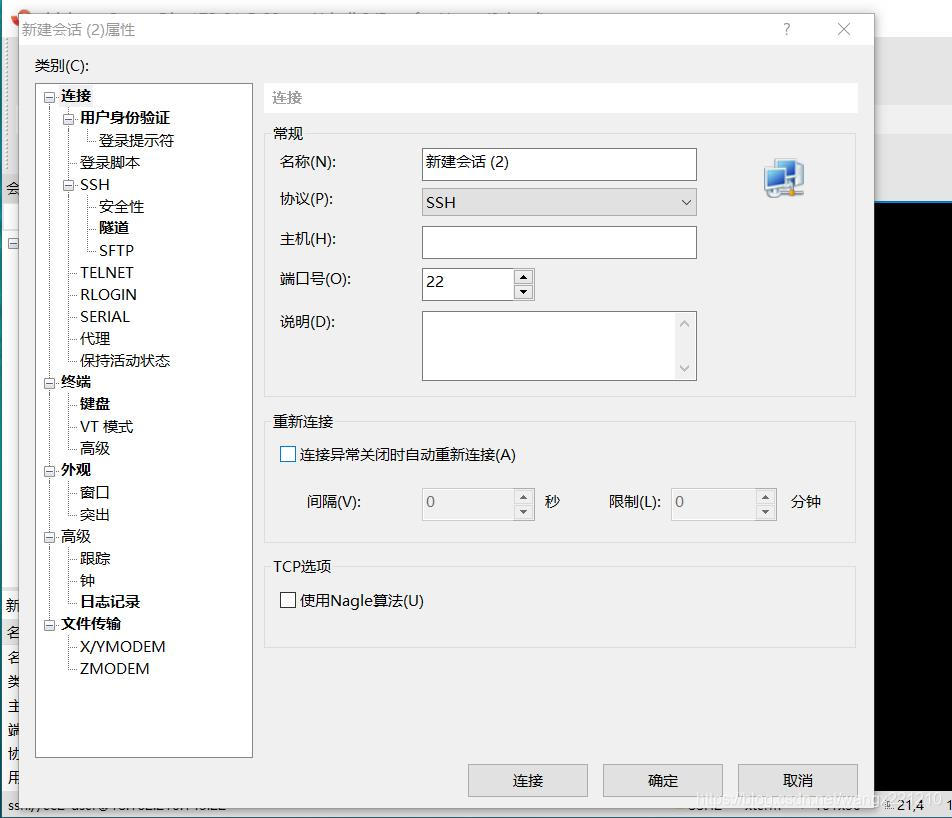Collapse the SSH tree node
The width and height of the screenshot is (952, 818).
(x=68, y=185)
